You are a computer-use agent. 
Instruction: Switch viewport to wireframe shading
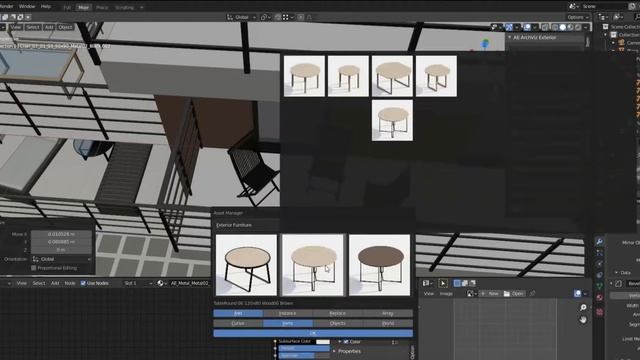coord(555,27)
